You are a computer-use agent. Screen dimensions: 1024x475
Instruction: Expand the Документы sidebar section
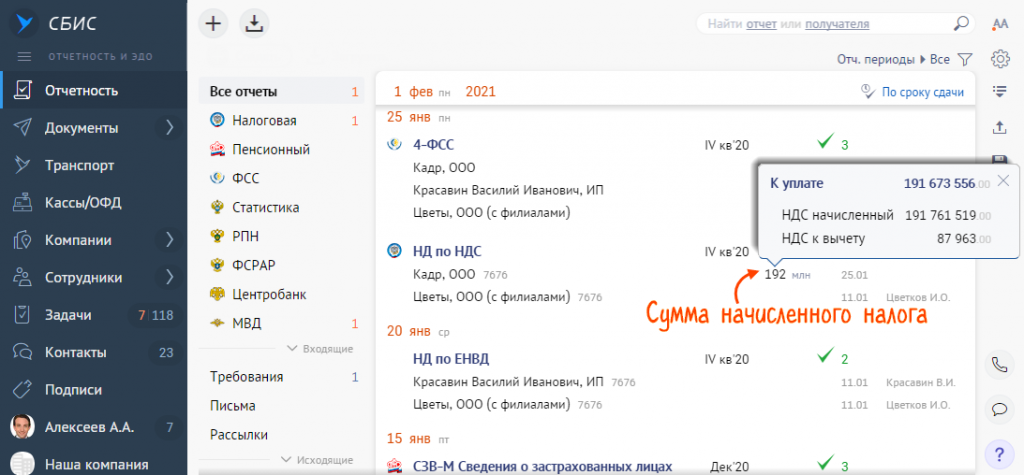(x=169, y=128)
